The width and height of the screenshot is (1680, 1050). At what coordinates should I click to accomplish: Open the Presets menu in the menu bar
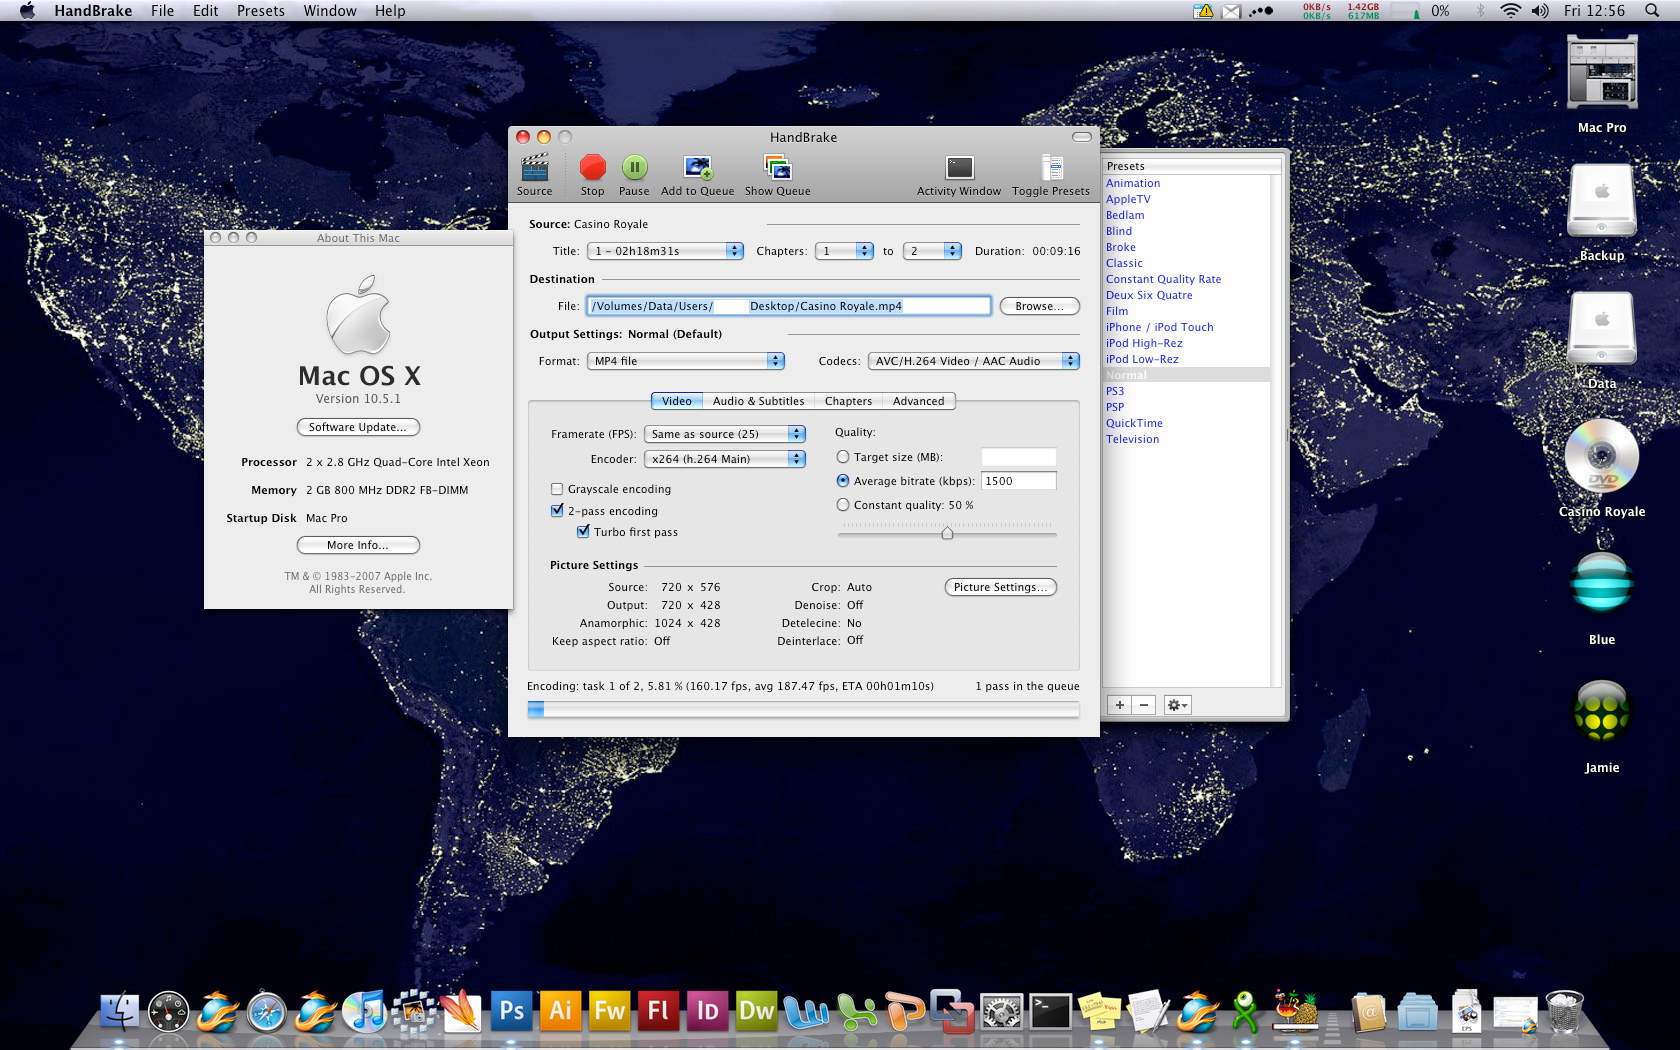[x=261, y=11]
